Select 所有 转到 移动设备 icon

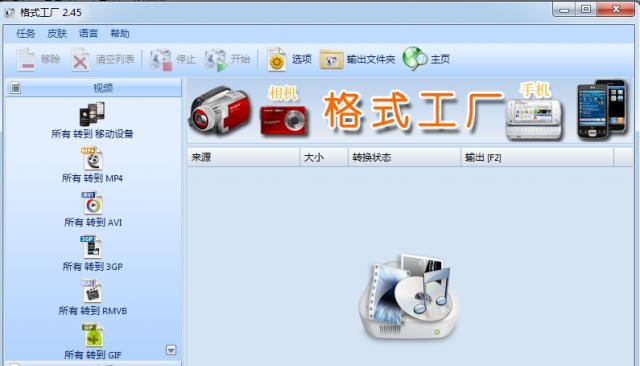(x=92, y=114)
